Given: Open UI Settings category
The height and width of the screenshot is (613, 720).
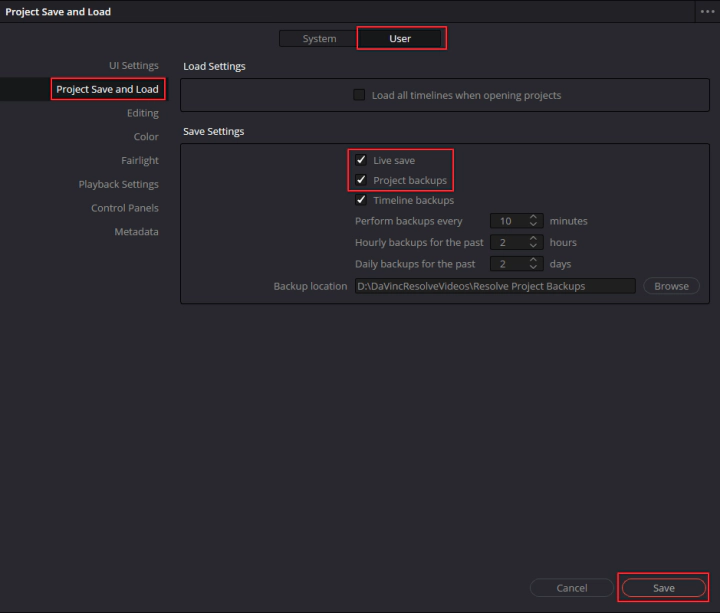Looking at the screenshot, I should 134,65.
